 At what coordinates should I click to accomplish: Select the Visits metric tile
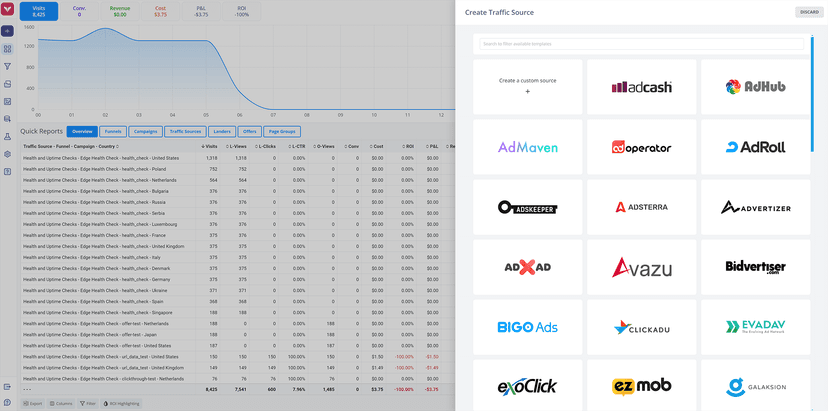click(39, 11)
